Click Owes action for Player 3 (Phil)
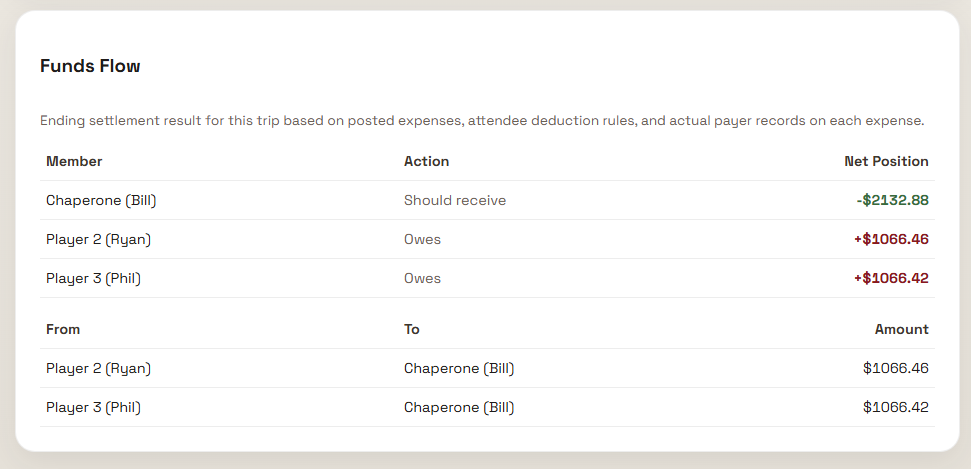 coord(422,278)
